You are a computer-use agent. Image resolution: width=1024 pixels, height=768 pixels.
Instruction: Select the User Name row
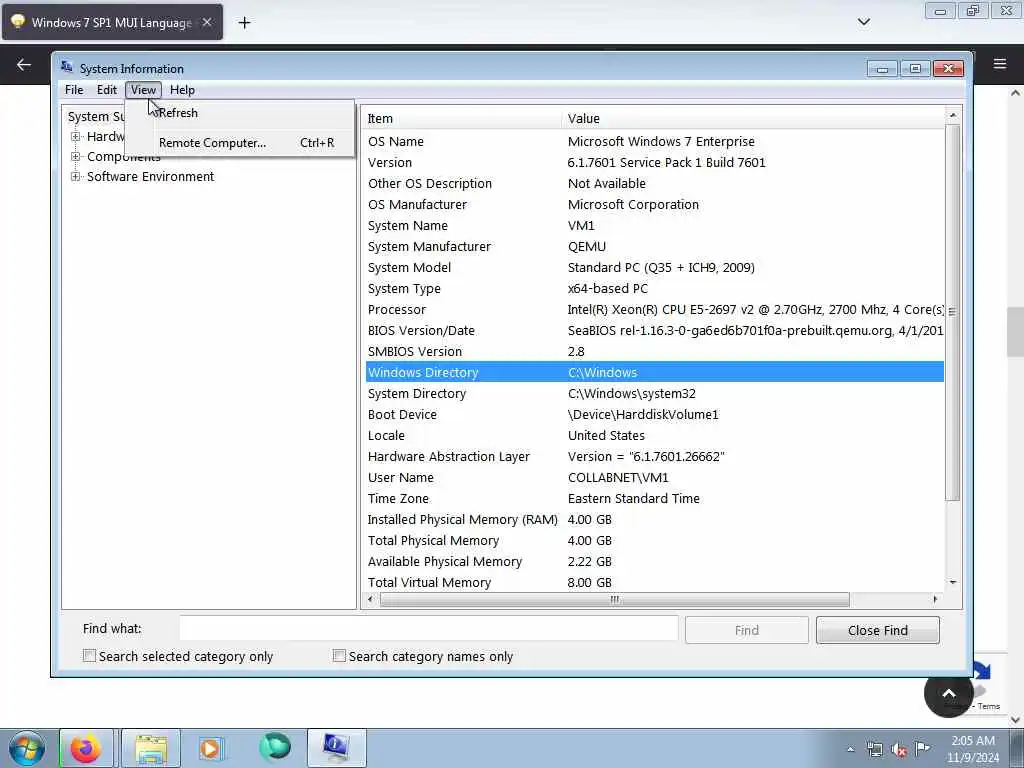tap(654, 477)
